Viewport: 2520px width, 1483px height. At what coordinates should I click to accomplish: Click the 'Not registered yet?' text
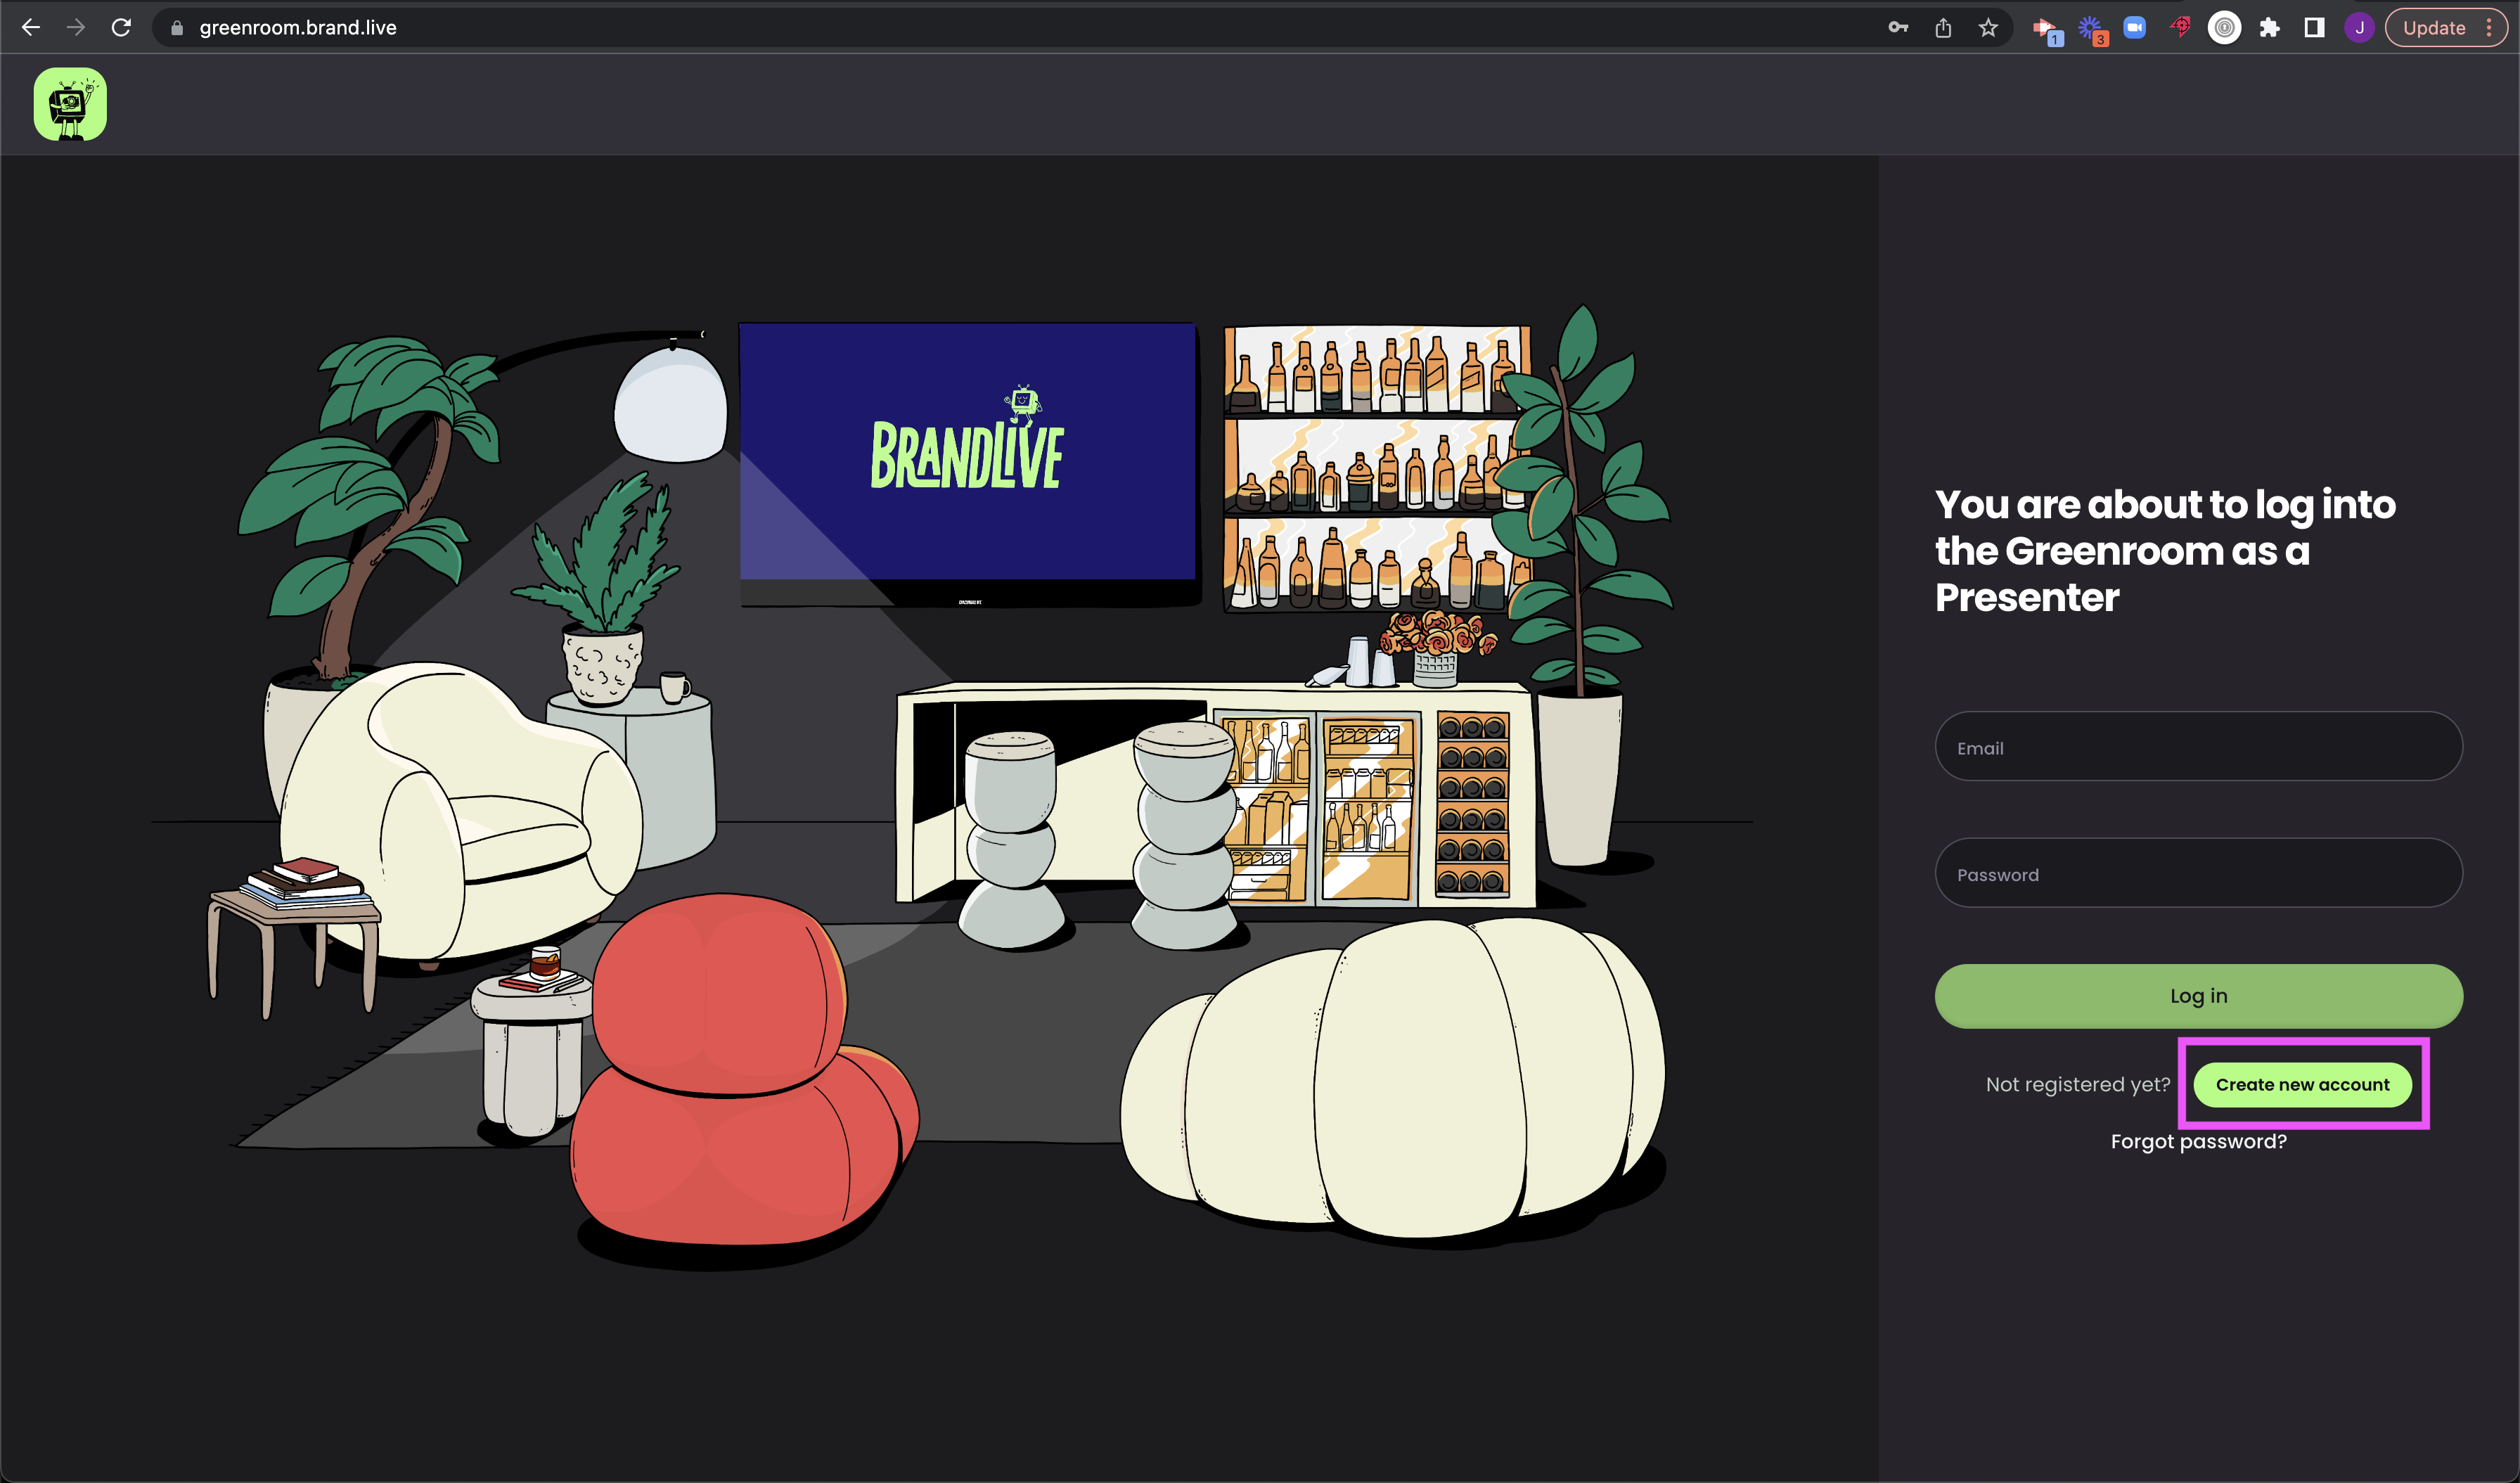(x=2078, y=1084)
